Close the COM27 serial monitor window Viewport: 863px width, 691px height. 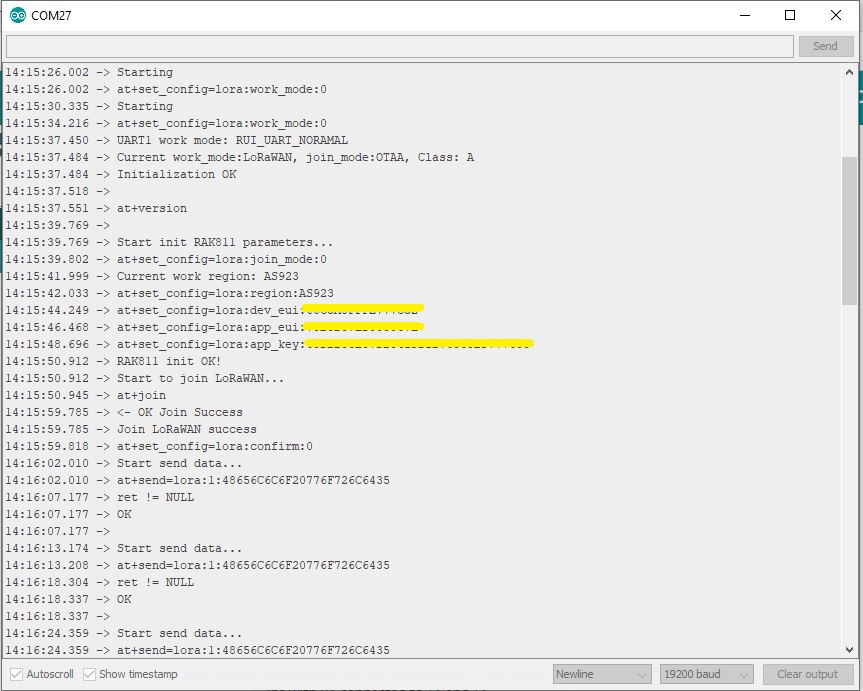(x=836, y=15)
